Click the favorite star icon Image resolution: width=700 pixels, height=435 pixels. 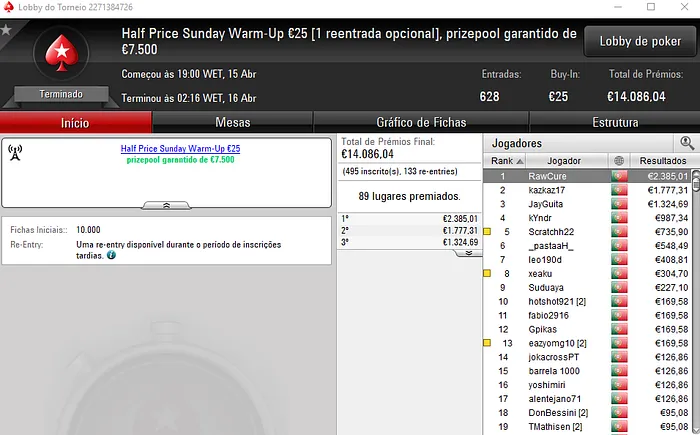point(6,30)
